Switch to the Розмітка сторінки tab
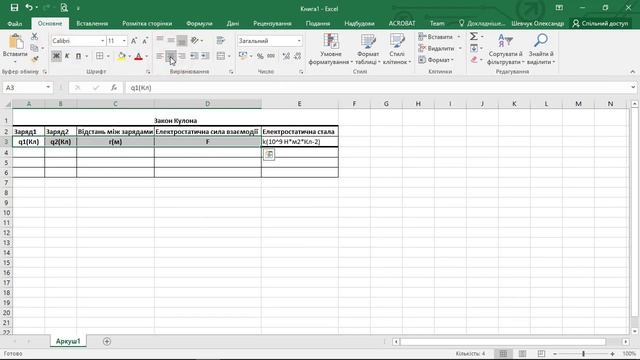 pyautogui.click(x=147, y=23)
